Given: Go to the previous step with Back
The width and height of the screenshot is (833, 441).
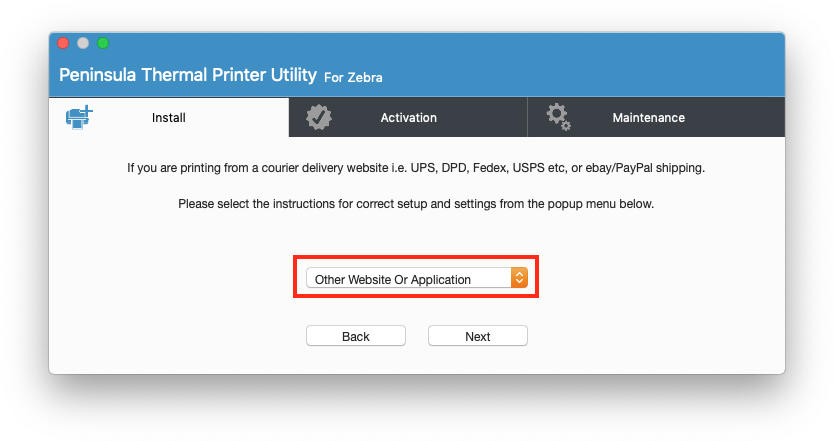Looking at the screenshot, I should tap(355, 336).
